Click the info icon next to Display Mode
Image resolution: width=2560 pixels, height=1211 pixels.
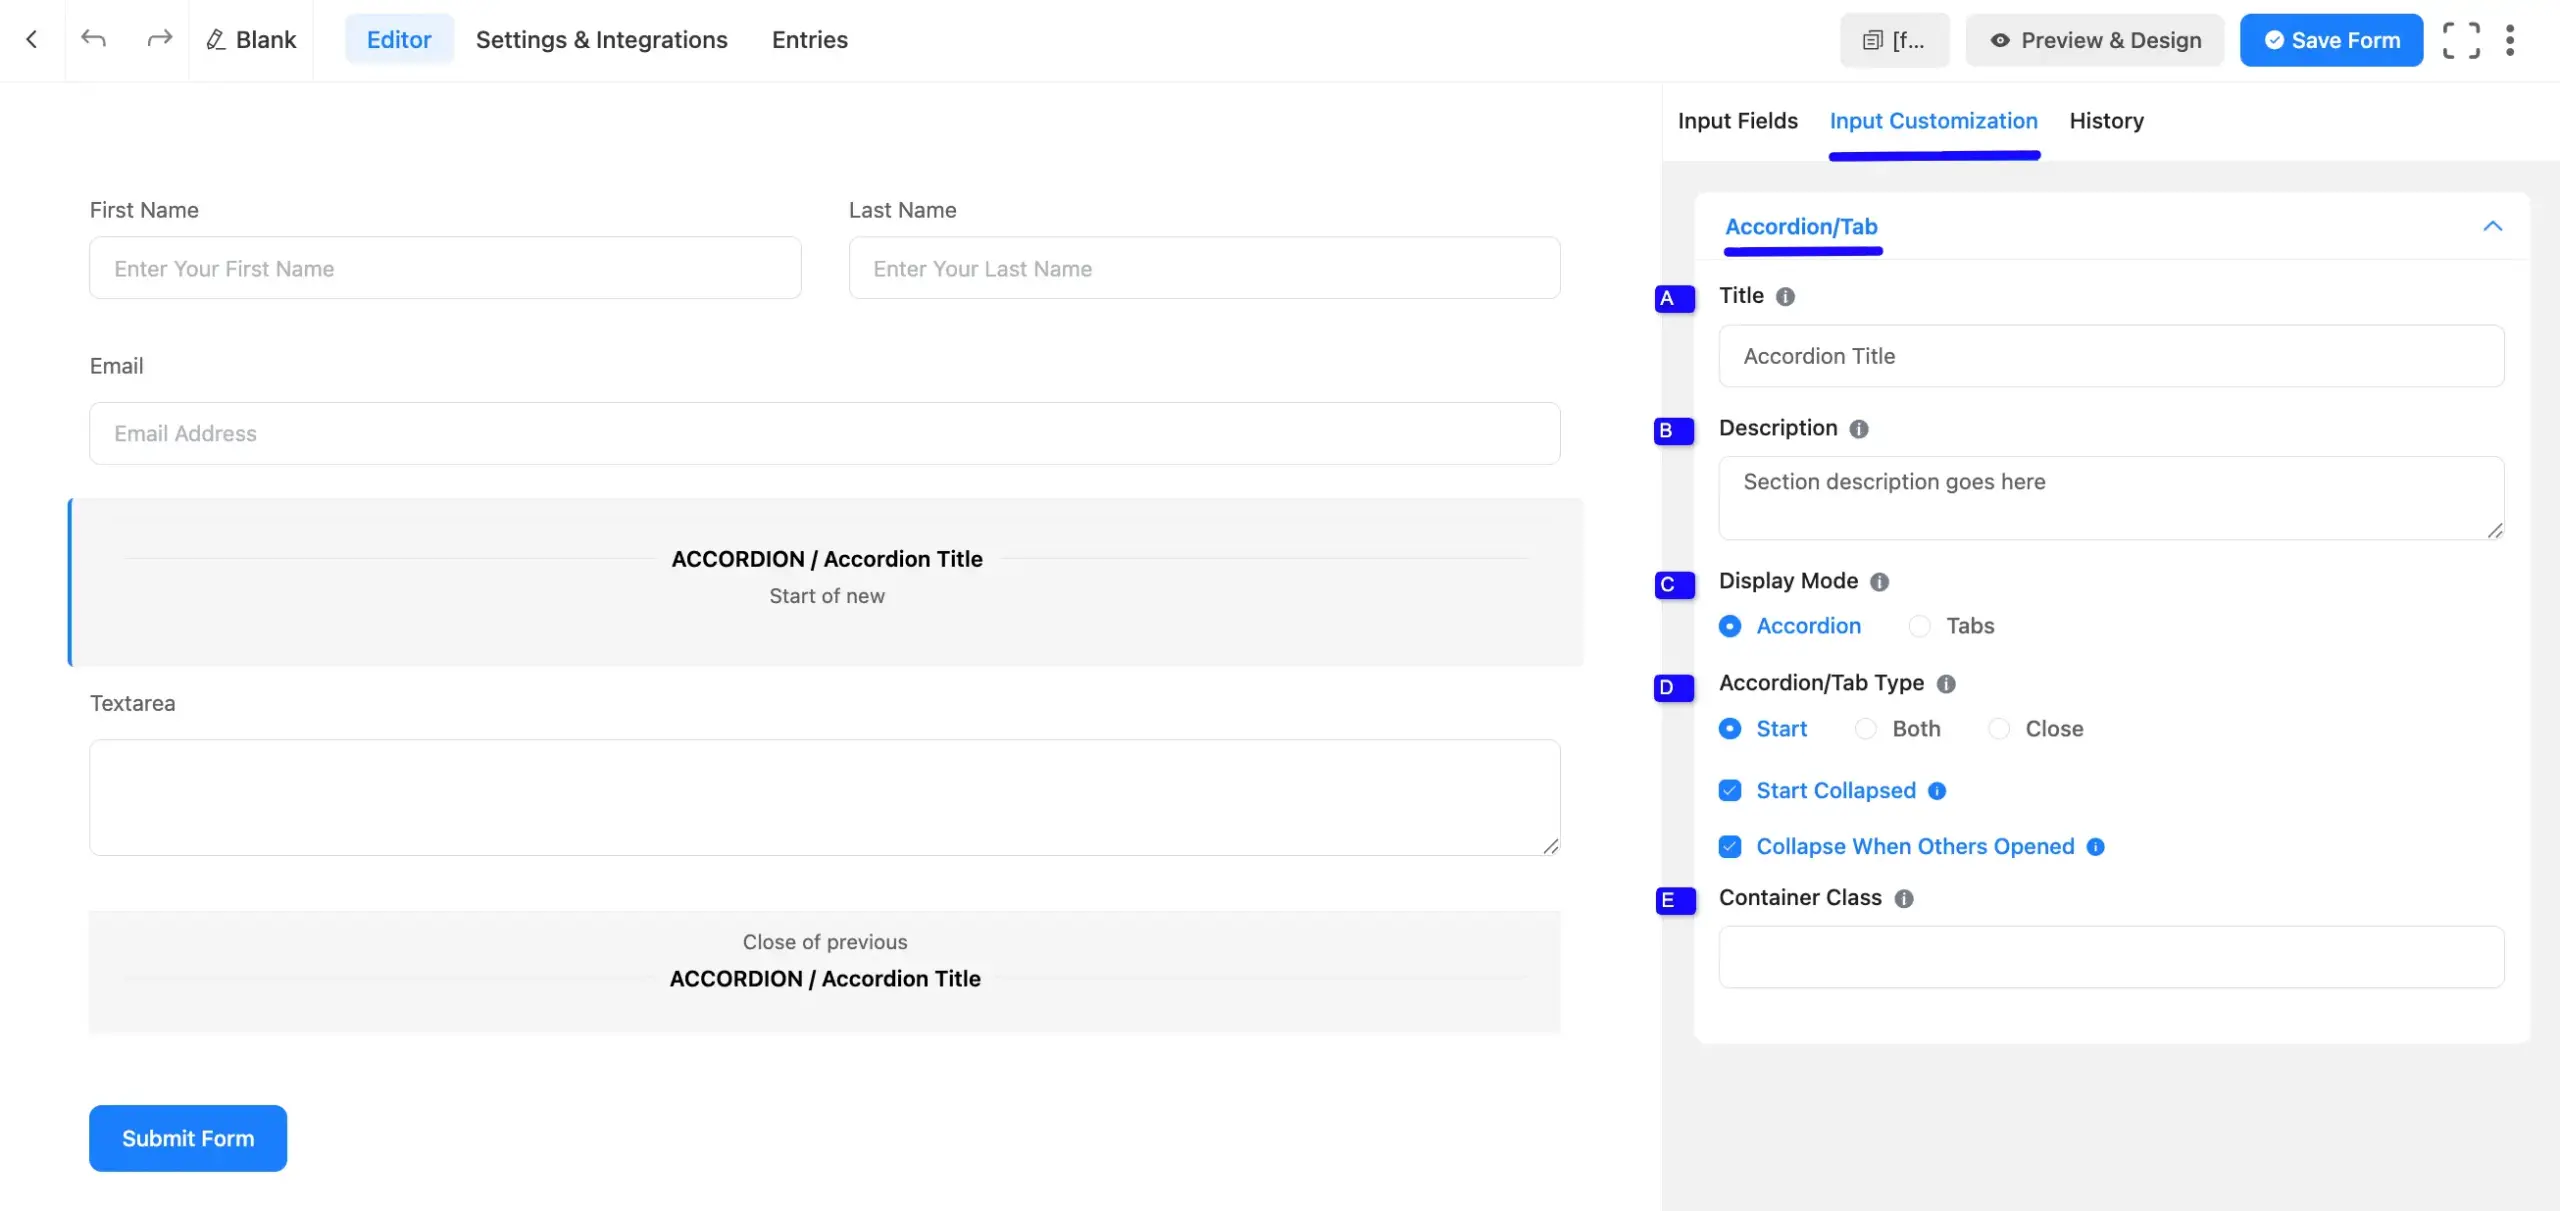click(x=1879, y=582)
